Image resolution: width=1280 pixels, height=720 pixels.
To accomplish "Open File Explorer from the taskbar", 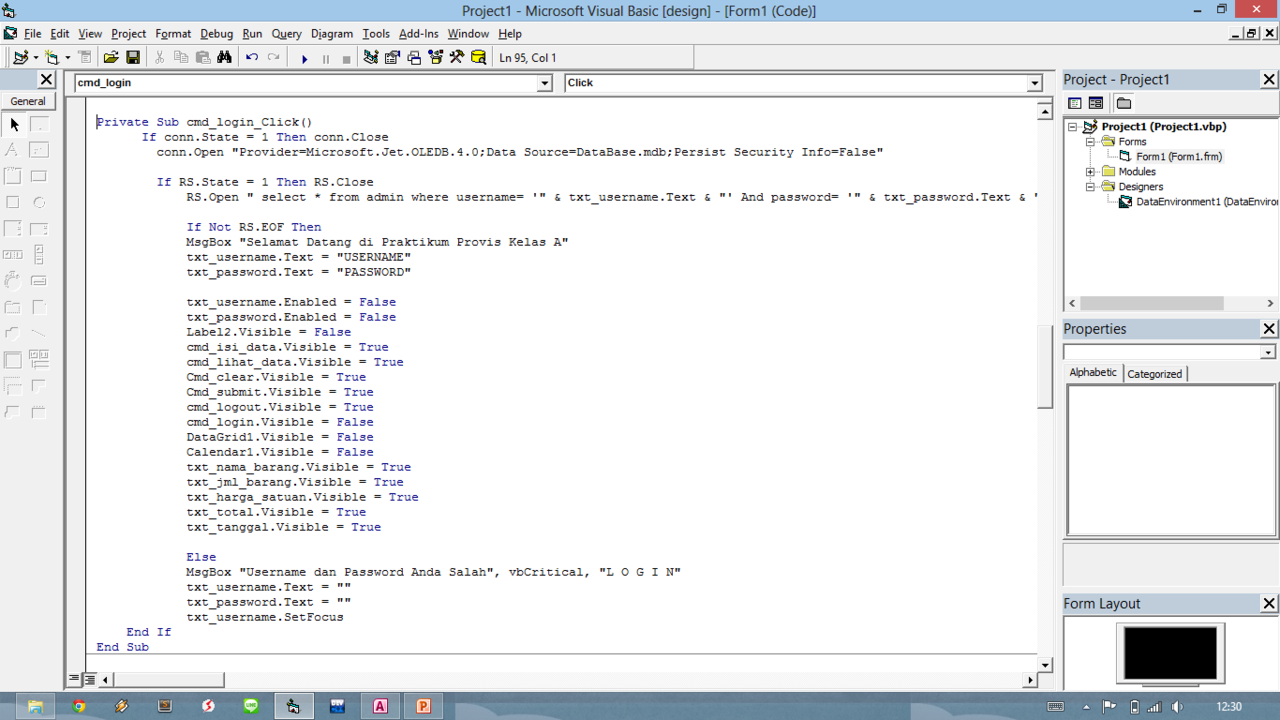I will tap(35, 706).
